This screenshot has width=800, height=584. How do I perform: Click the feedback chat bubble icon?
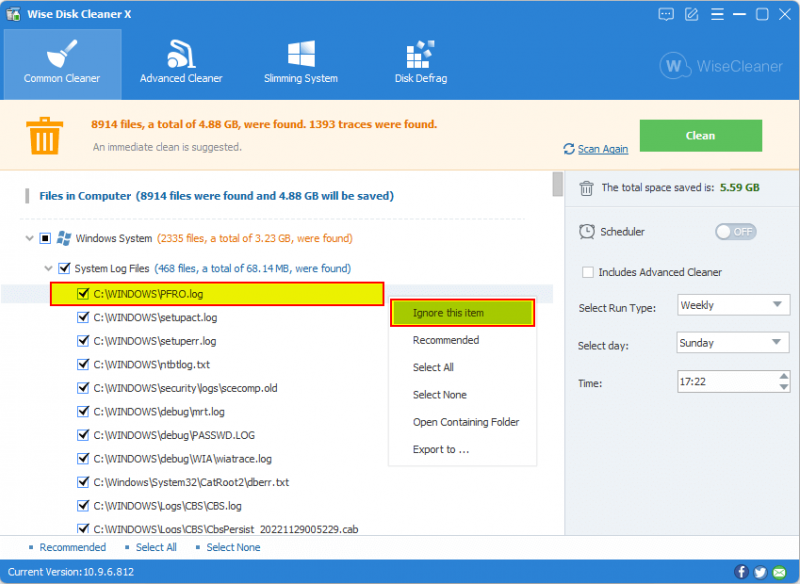(666, 14)
